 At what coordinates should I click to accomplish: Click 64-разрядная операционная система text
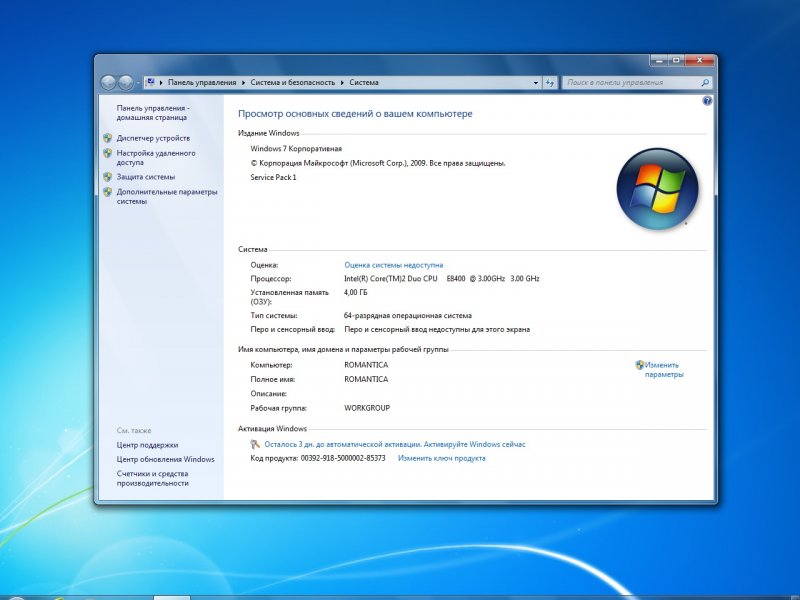coord(408,315)
